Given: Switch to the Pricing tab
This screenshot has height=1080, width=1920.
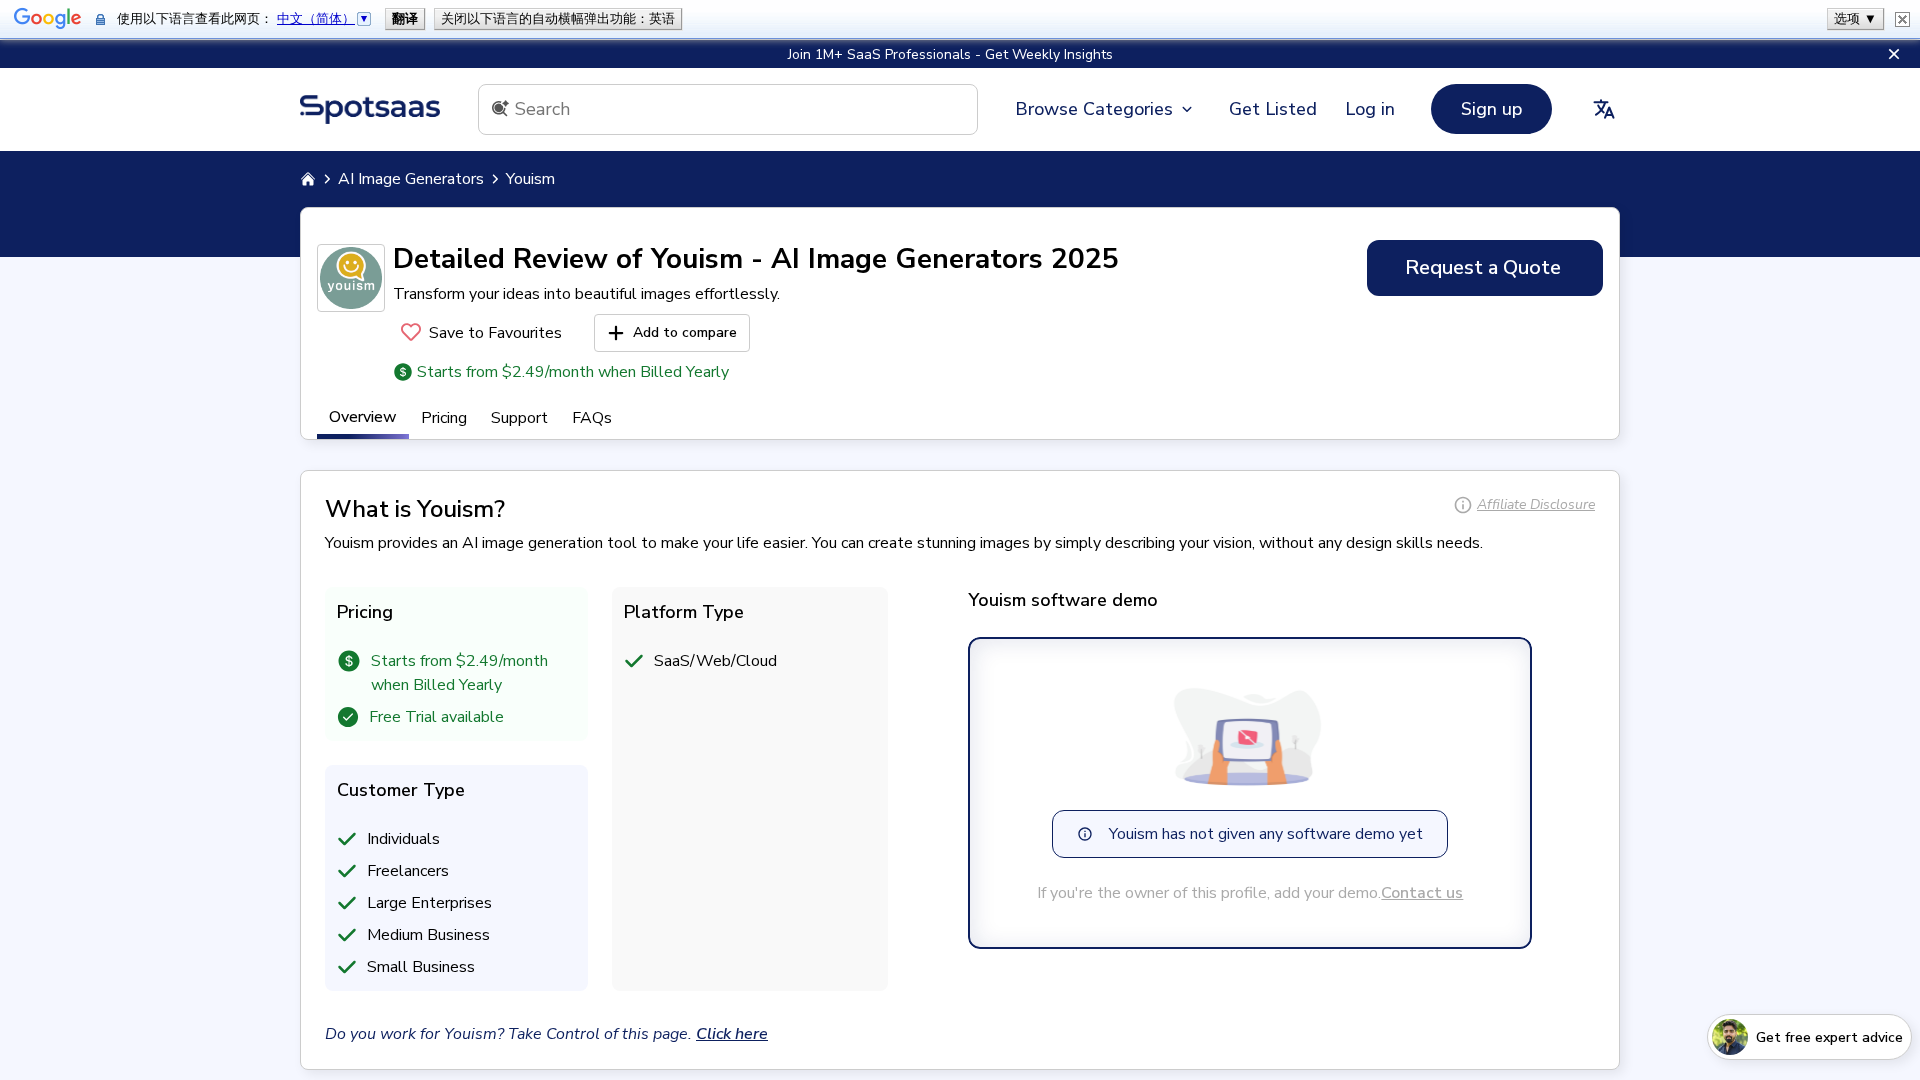Looking at the screenshot, I should coord(444,418).
